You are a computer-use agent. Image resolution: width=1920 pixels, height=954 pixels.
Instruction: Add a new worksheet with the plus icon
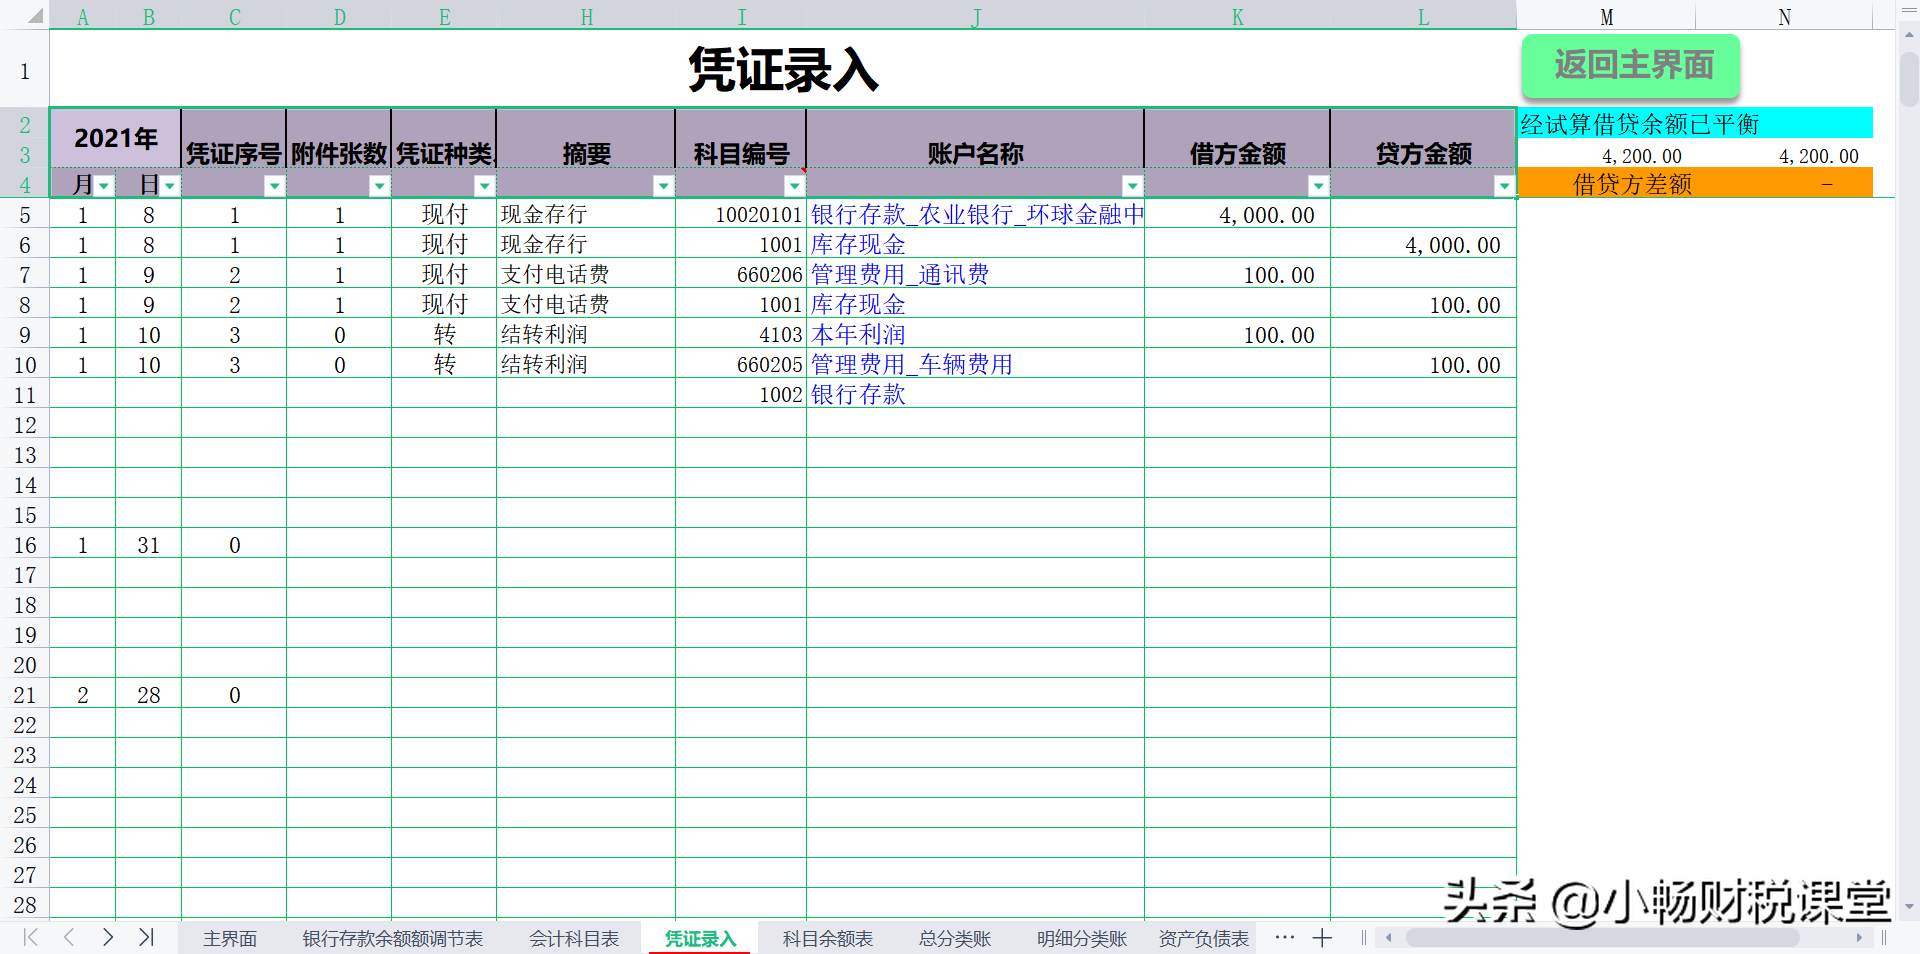(x=1322, y=938)
